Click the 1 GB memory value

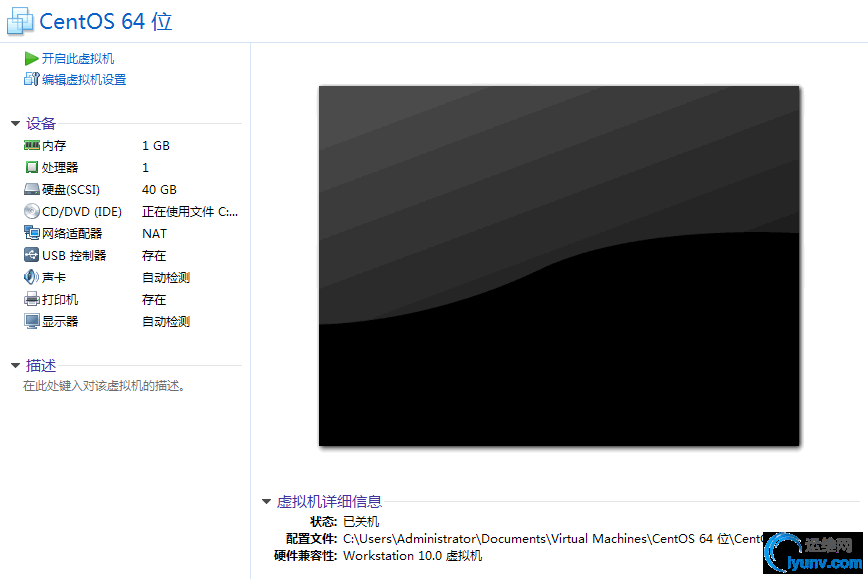pyautogui.click(x=156, y=146)
